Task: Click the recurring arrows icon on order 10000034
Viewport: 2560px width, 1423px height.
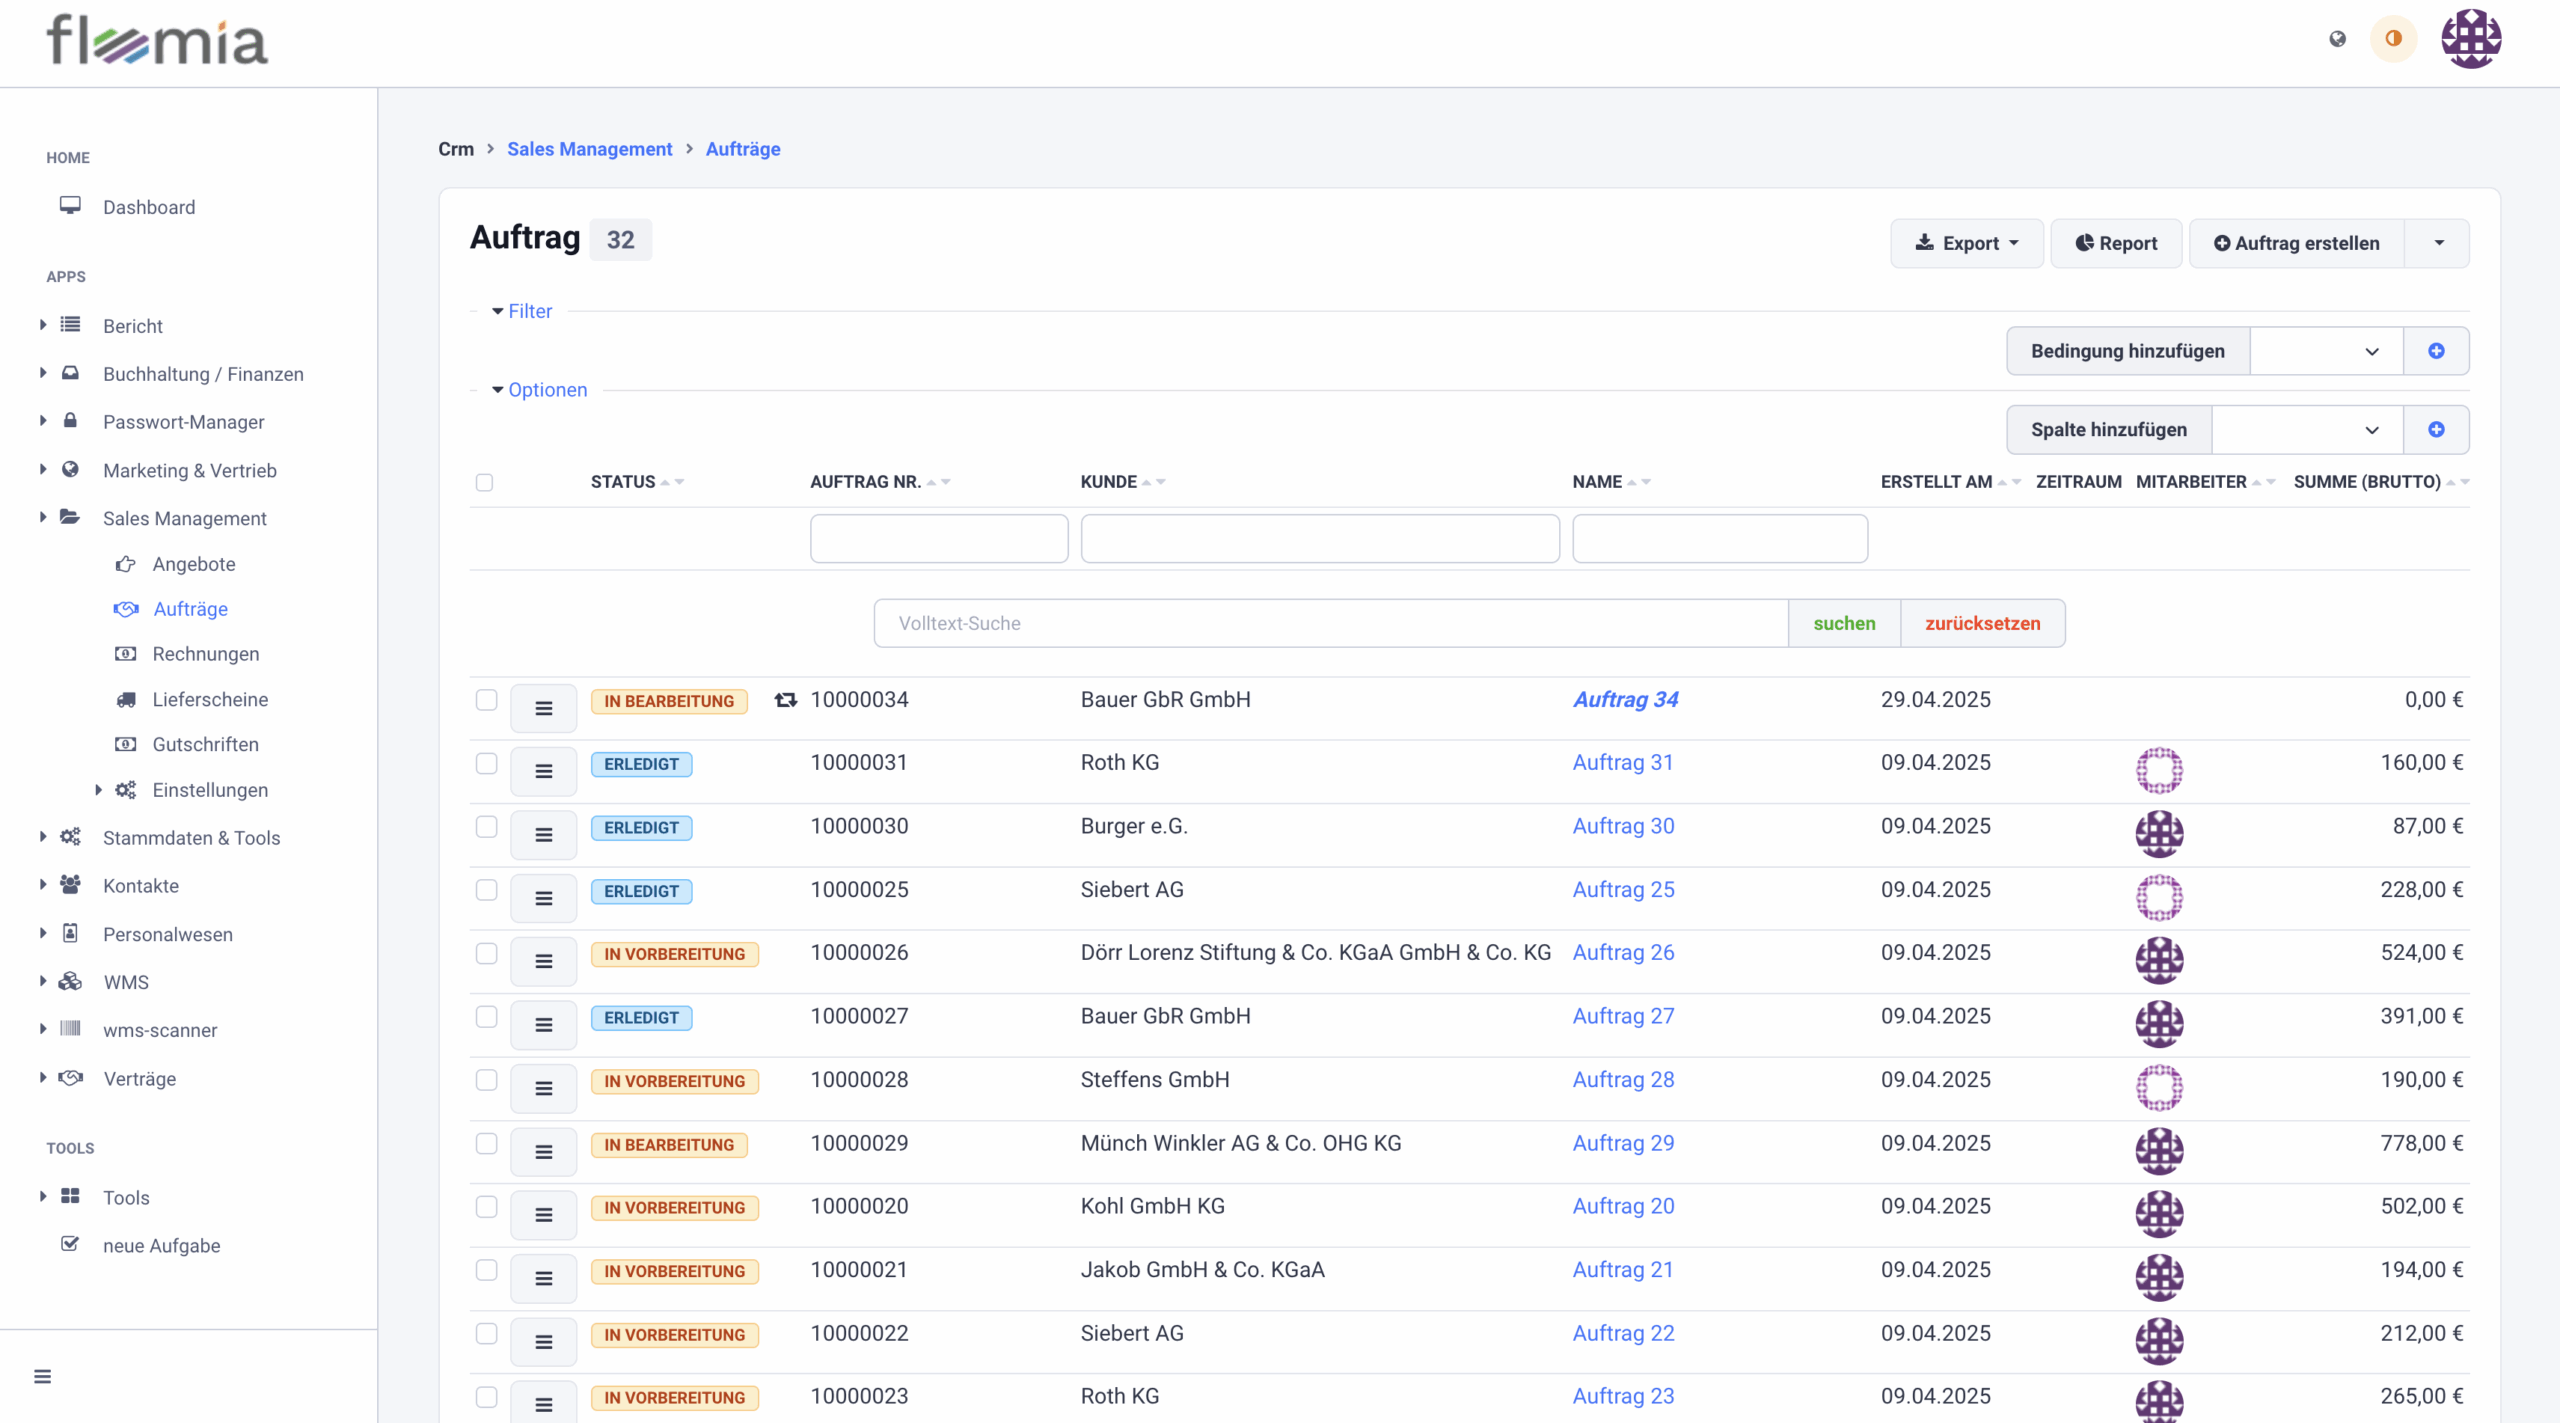Action: (x=786, y=700)
